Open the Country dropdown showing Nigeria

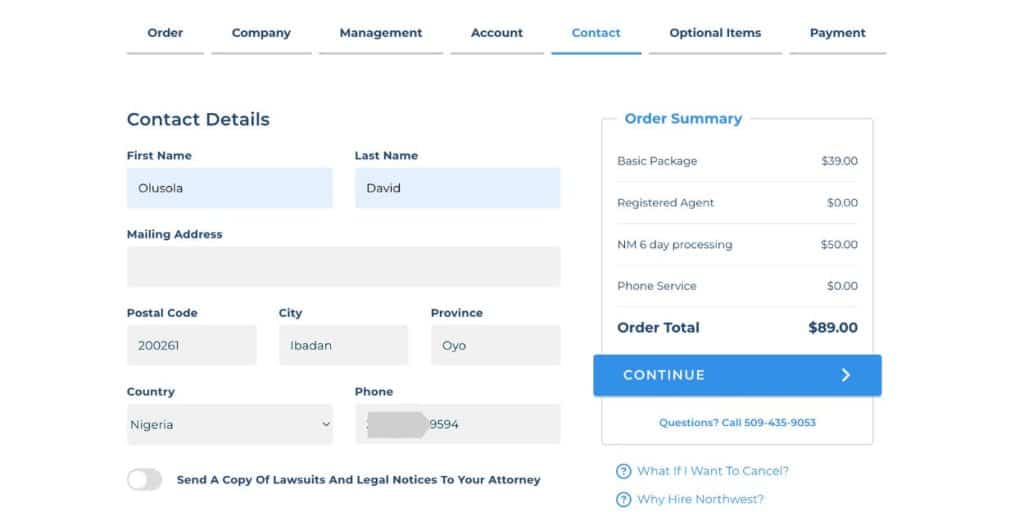coord(230,424)
